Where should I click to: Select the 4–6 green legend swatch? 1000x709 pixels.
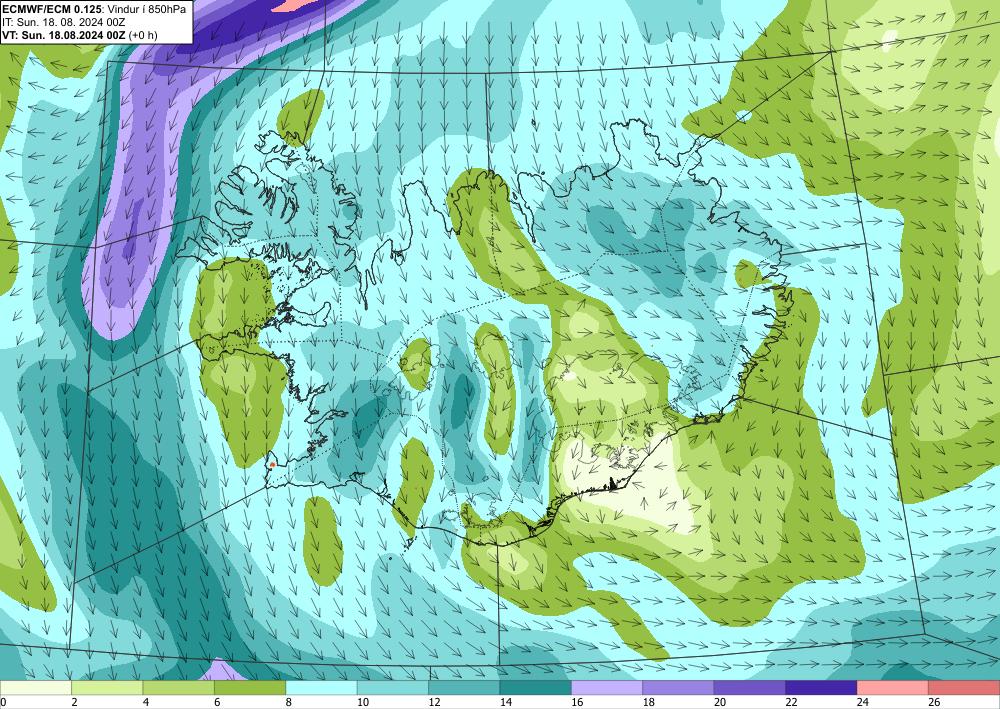click(x=179, y=688)
